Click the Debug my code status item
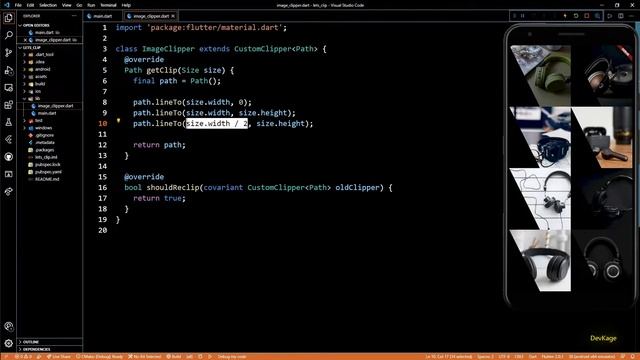This screenshot has width=640, height=360. point(231,357)
